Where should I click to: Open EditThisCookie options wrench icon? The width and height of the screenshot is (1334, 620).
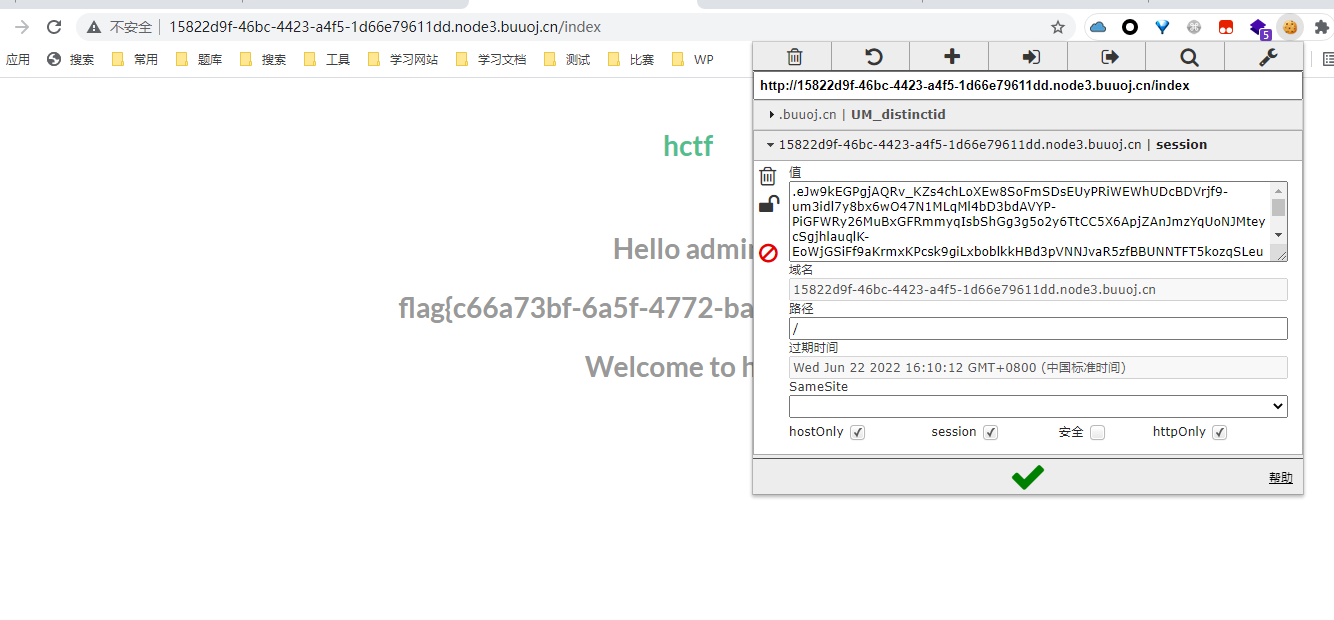click(x=1267, y=57)
